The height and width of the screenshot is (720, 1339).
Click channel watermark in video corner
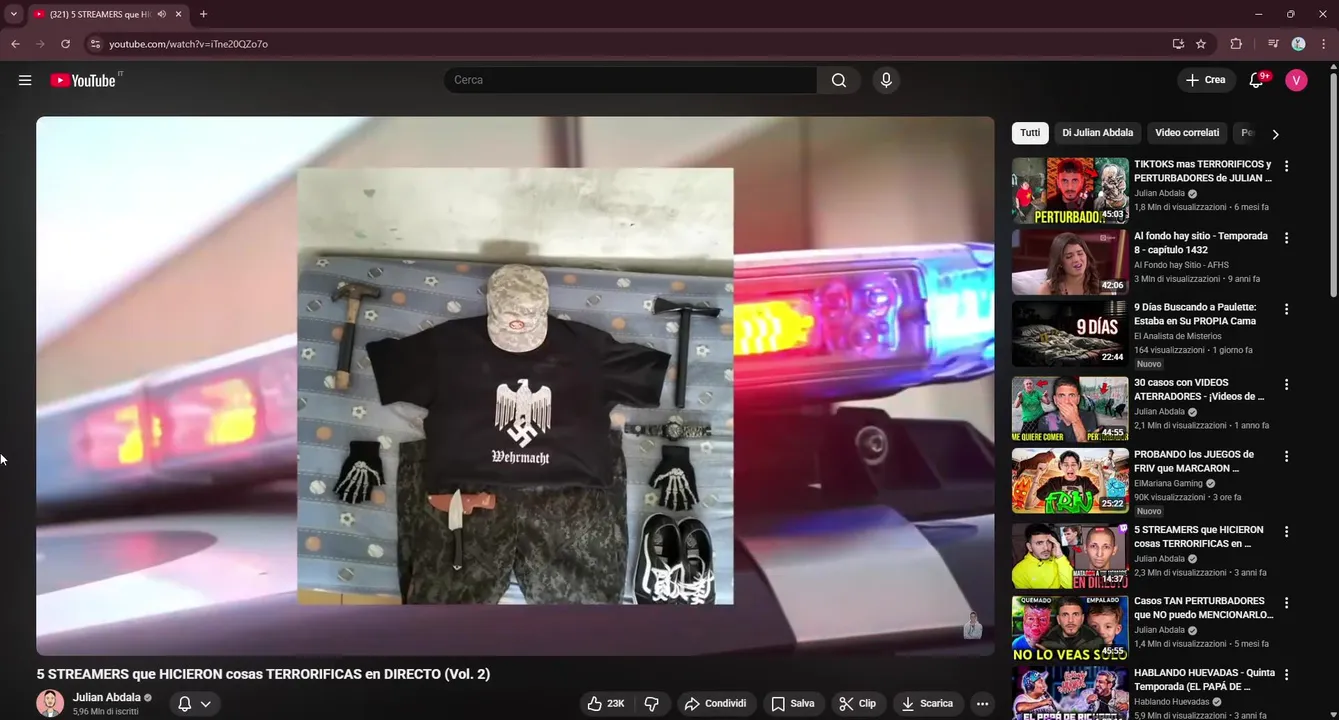972,626
